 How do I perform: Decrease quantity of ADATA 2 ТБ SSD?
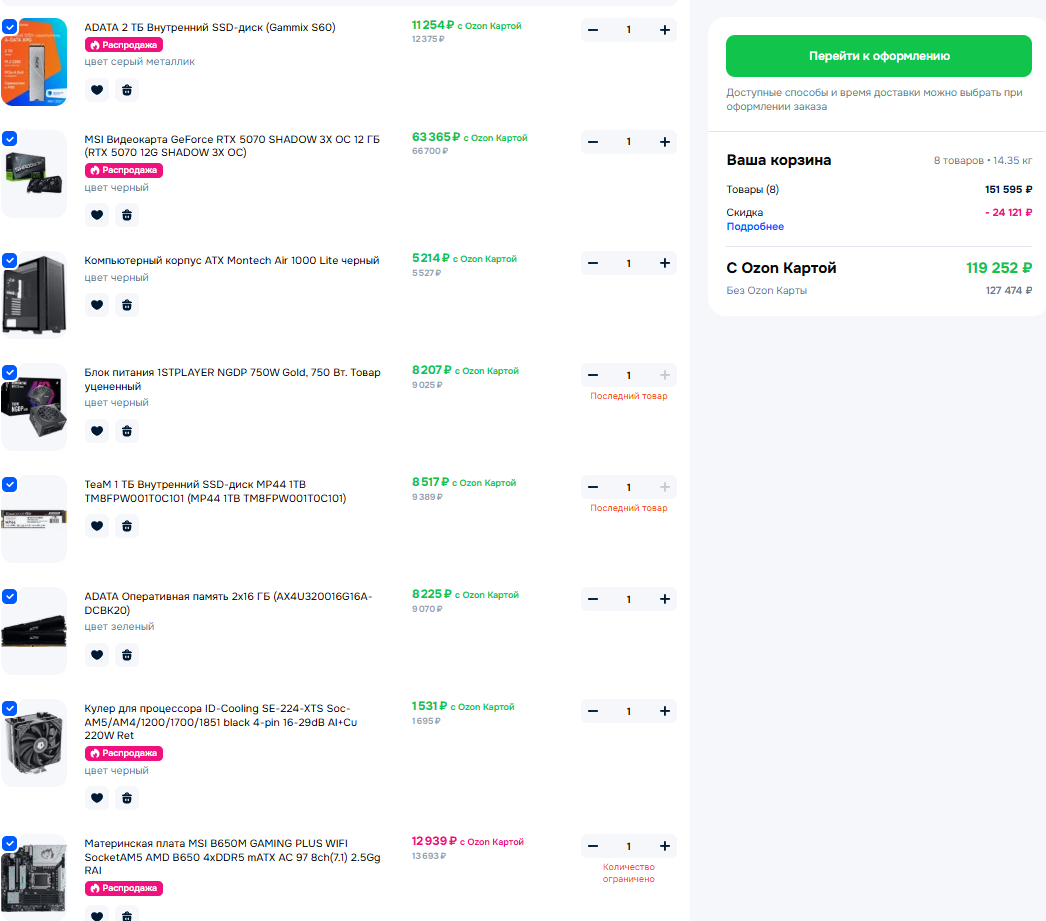(x=593, y=30)
